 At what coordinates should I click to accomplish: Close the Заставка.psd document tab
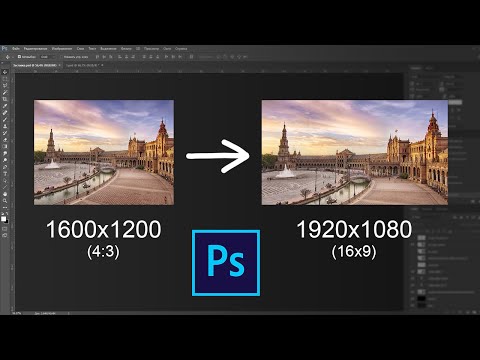coord(60,65)
